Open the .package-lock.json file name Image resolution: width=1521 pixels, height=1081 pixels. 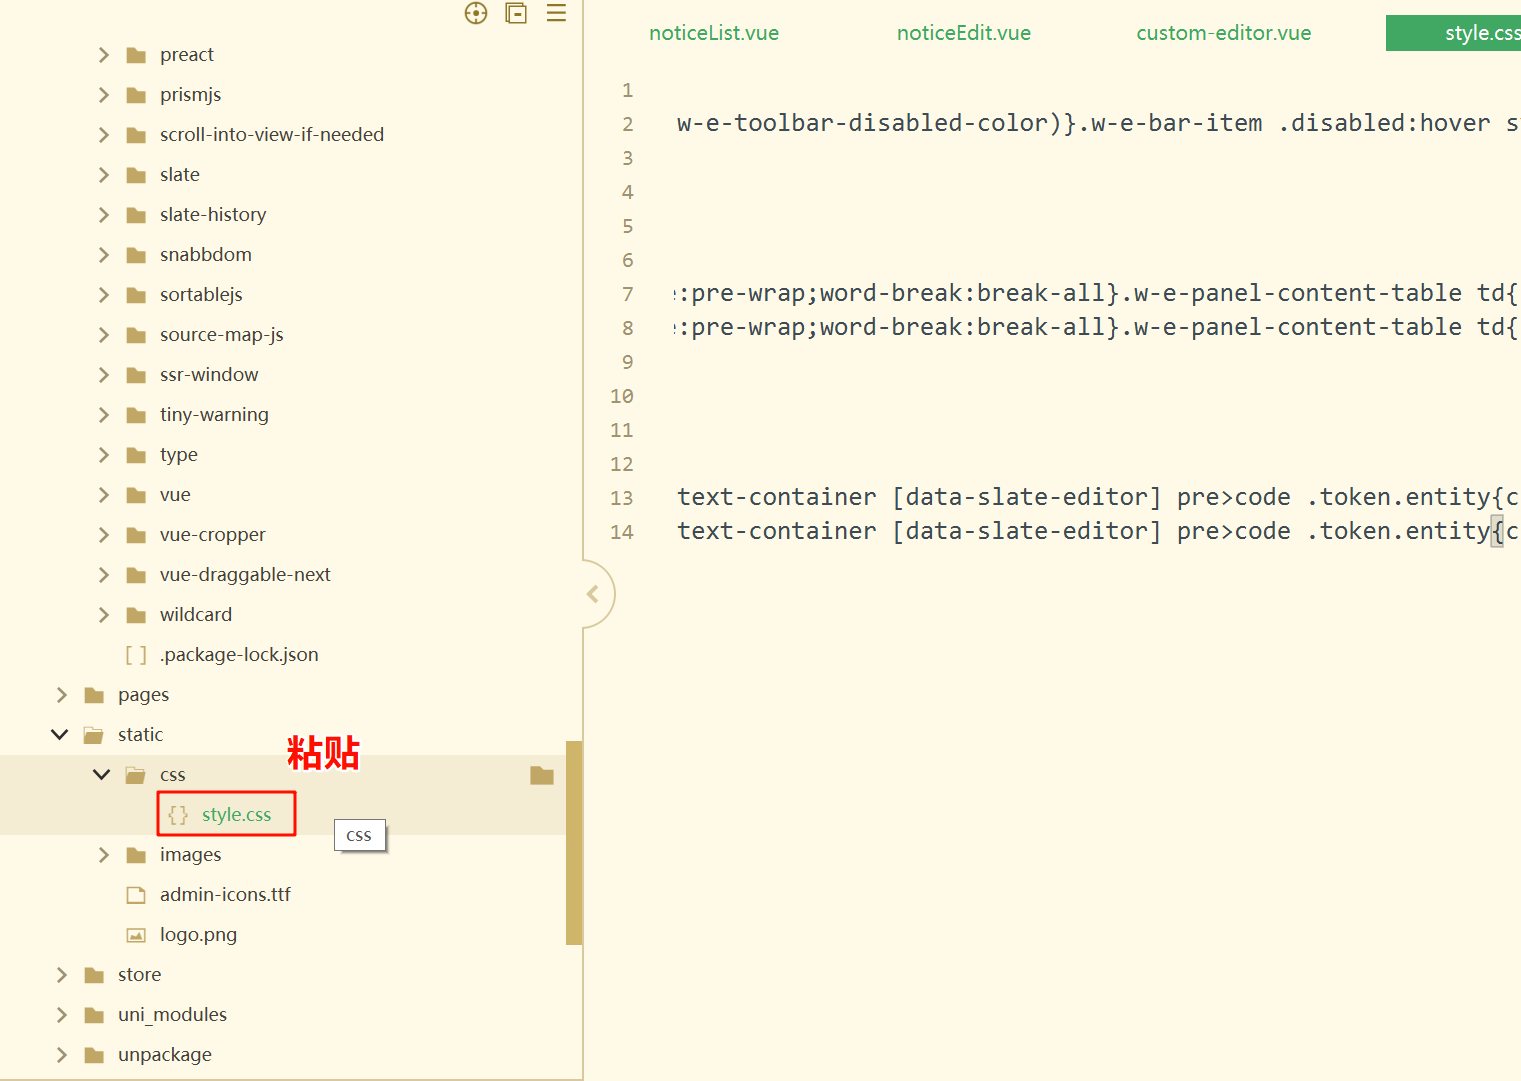pos(240,655)
